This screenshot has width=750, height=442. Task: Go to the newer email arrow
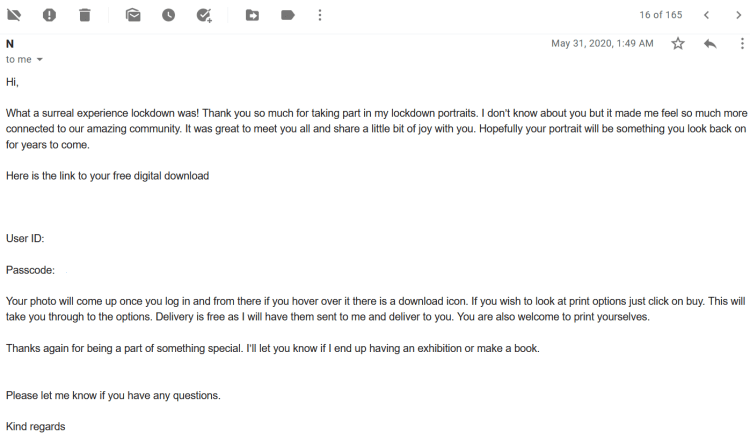pyautogui.click(x=707, y=15)
